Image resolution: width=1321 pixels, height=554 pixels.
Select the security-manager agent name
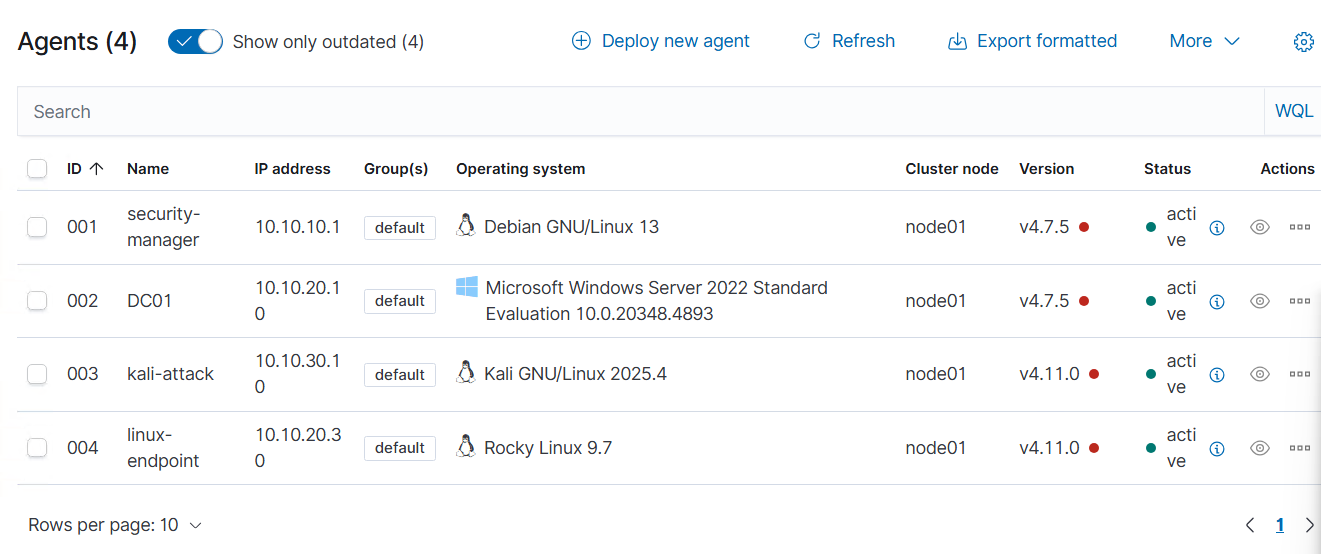tap(164, 227)
